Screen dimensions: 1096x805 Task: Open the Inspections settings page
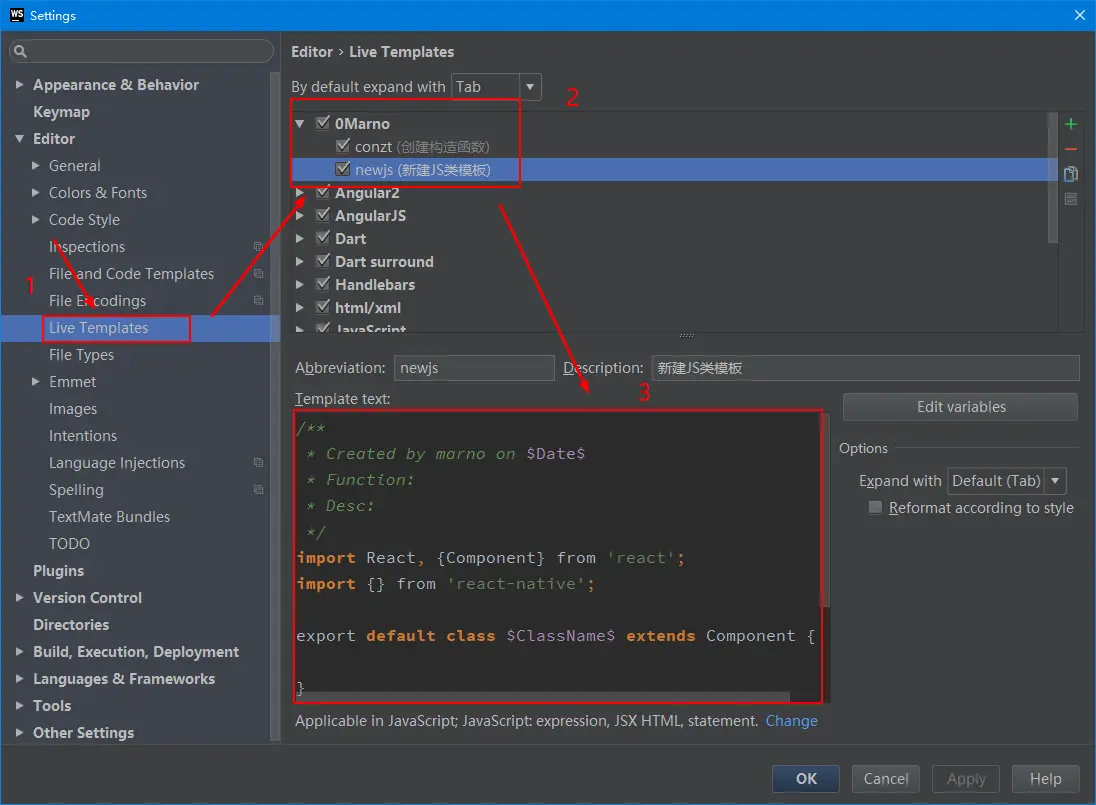[87, 247]
